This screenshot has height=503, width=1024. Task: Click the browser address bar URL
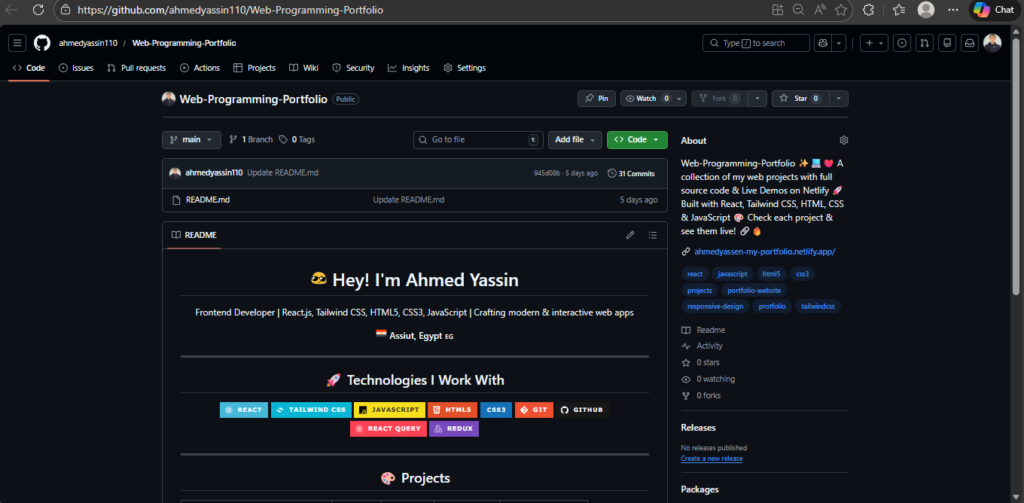[x=231, y=10]
